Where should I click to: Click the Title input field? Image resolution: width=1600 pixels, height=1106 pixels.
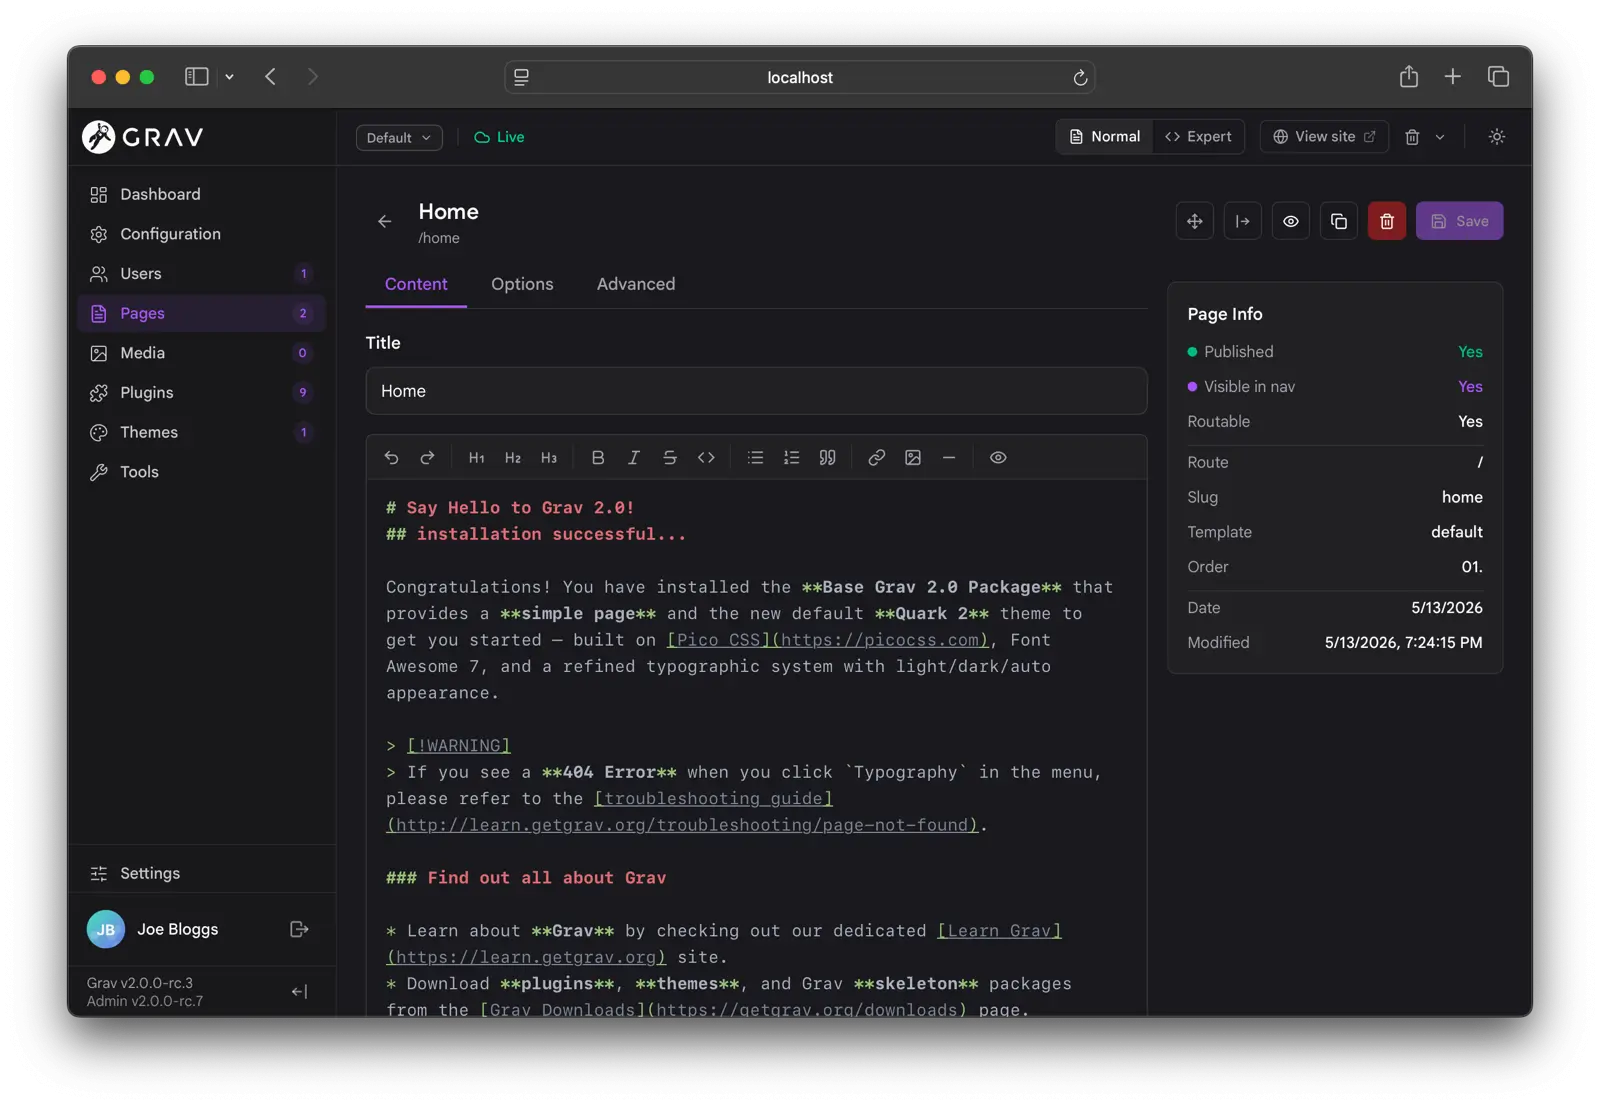coord(756,391)
